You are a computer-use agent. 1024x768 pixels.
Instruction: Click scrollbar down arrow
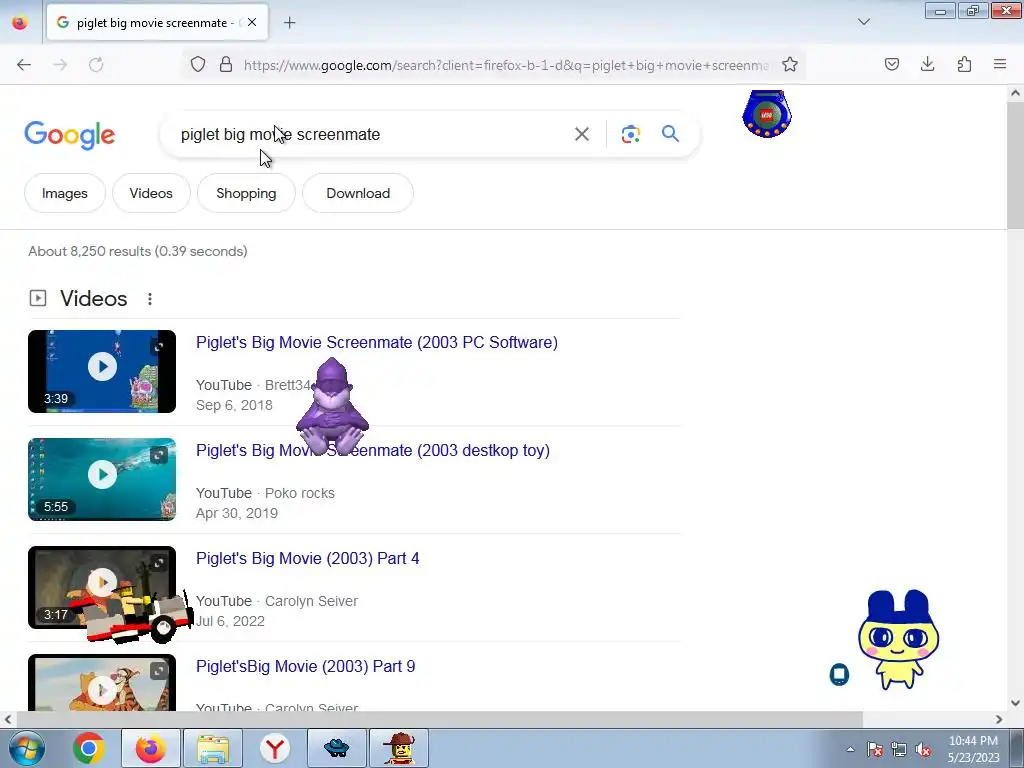coord(1015,703)
